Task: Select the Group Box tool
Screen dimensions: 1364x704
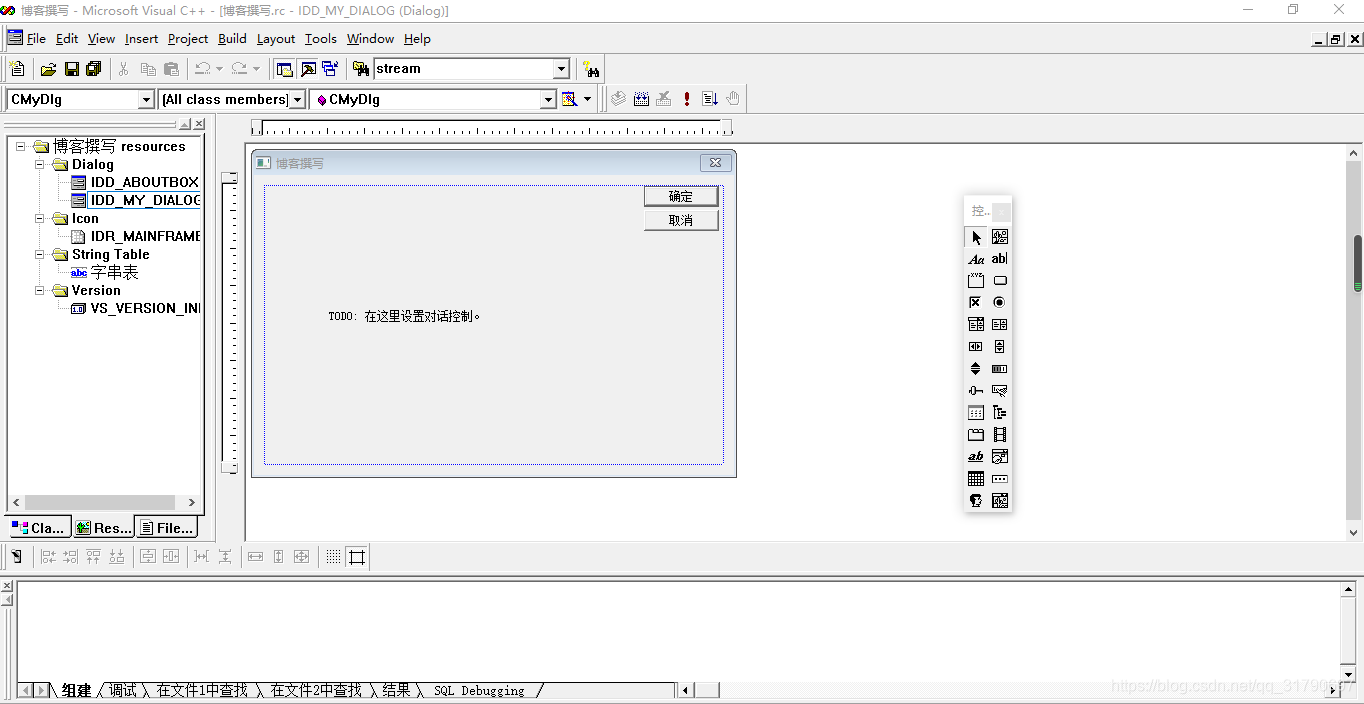Action: [976, 281]
